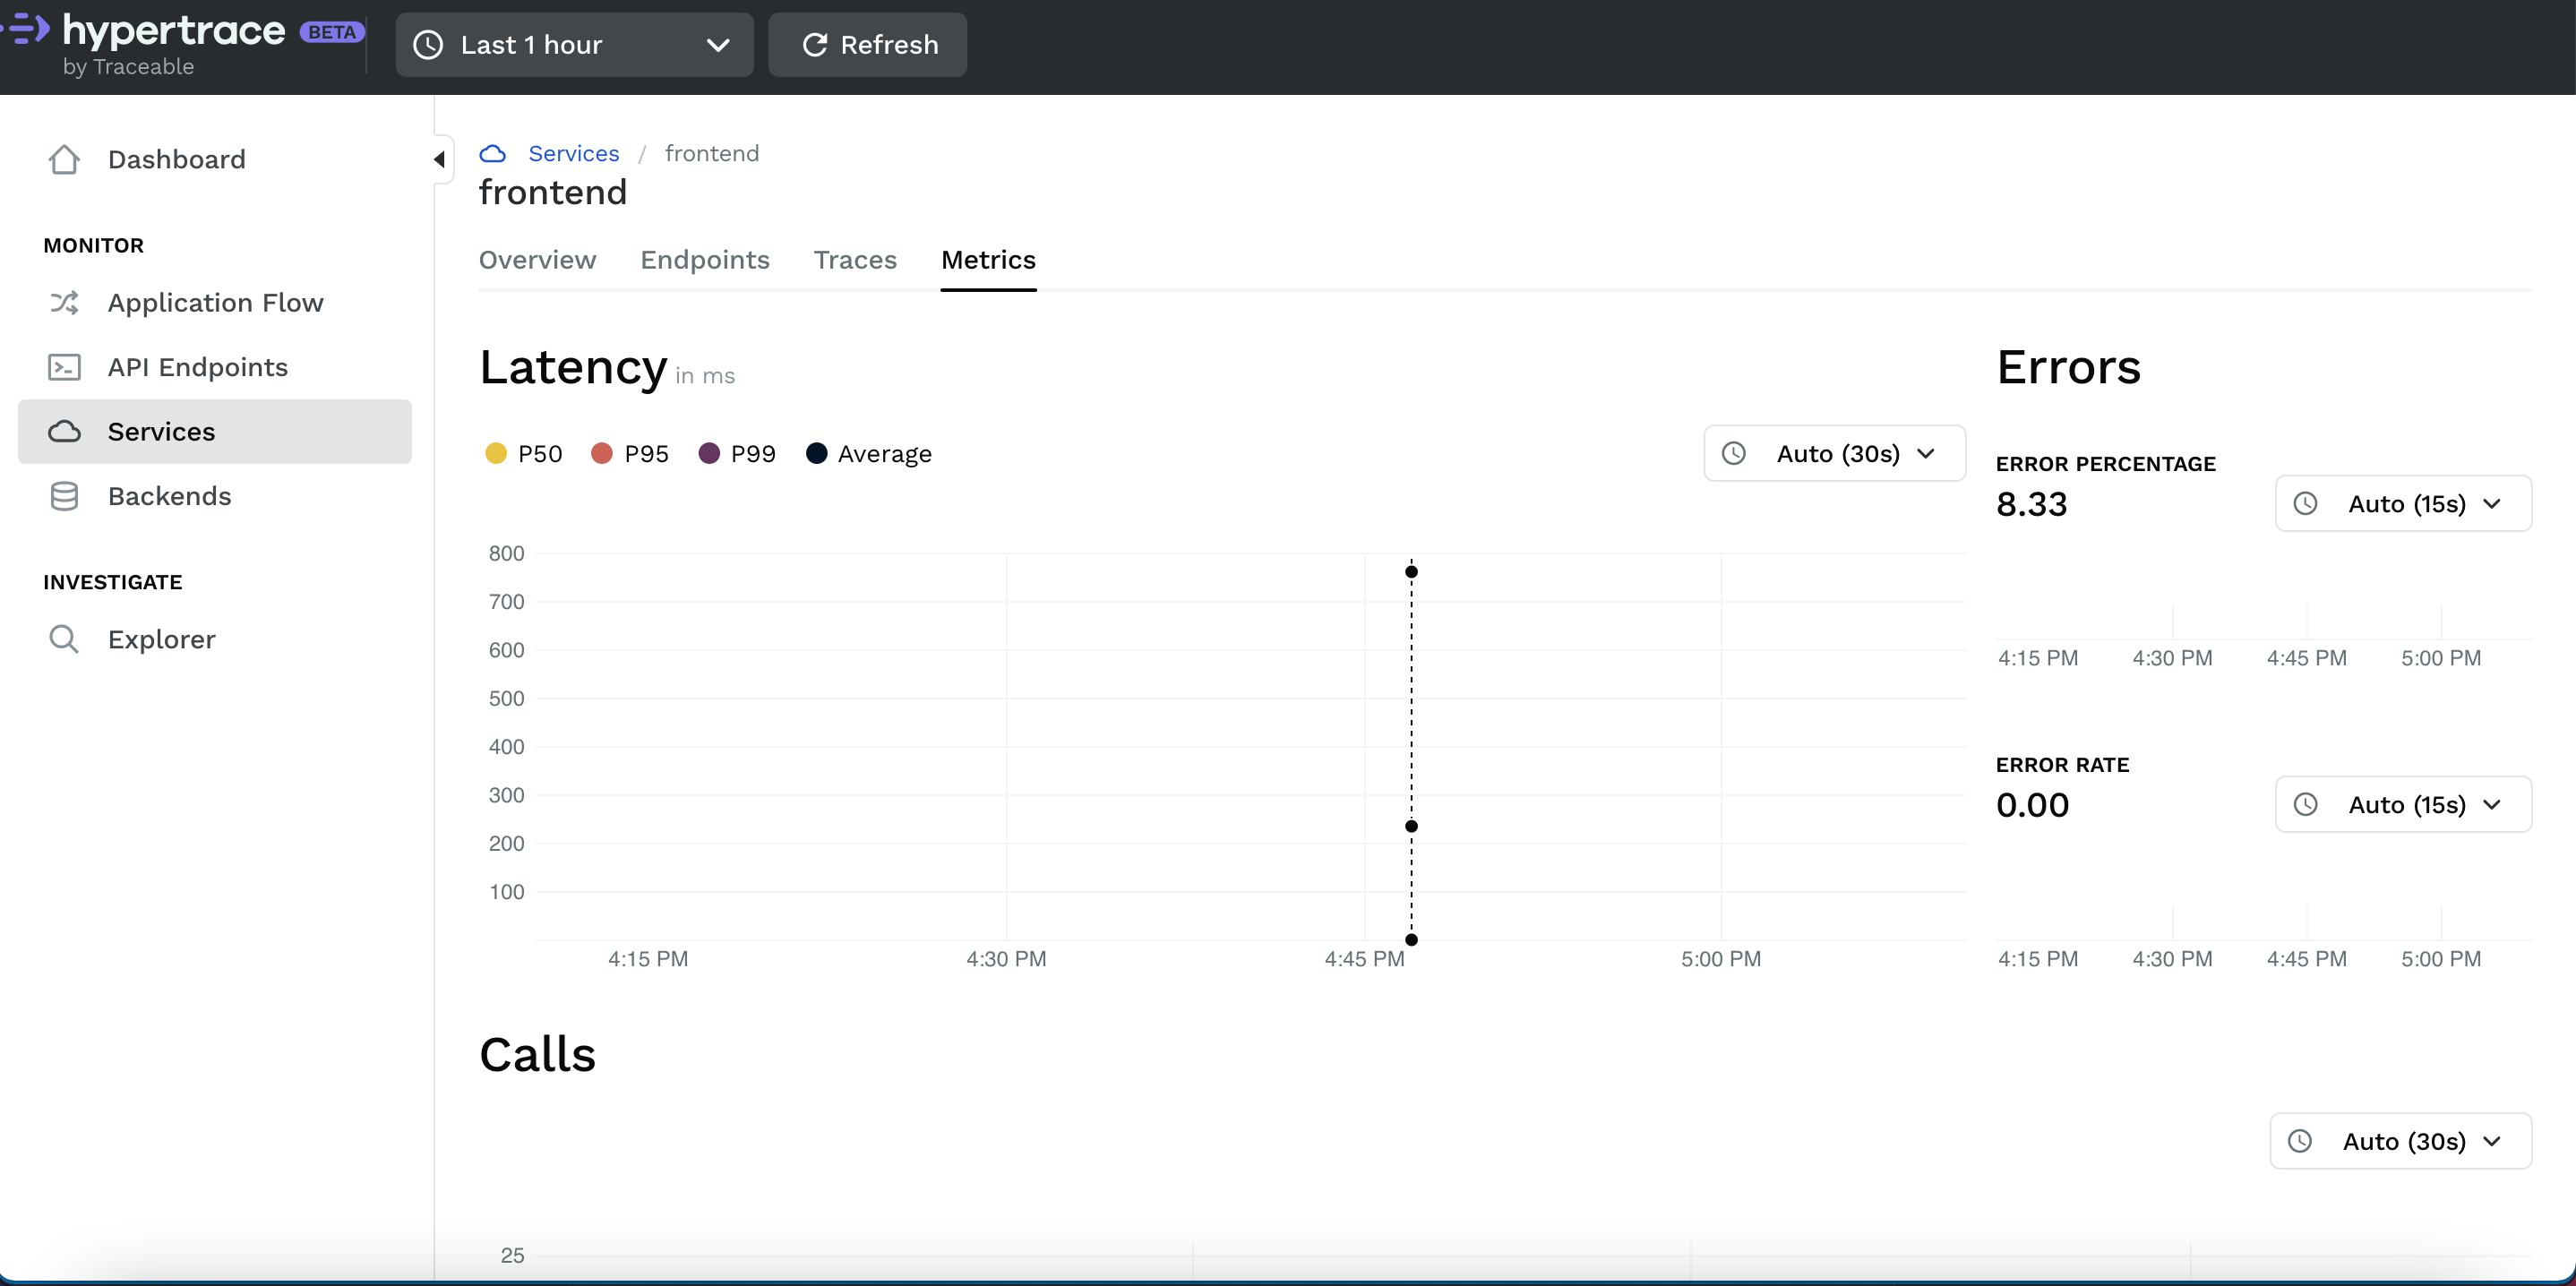The image size is (2576, 1286).
Task: Click the Services cloud icon in sidebar
Action: (x=64, y=432)
